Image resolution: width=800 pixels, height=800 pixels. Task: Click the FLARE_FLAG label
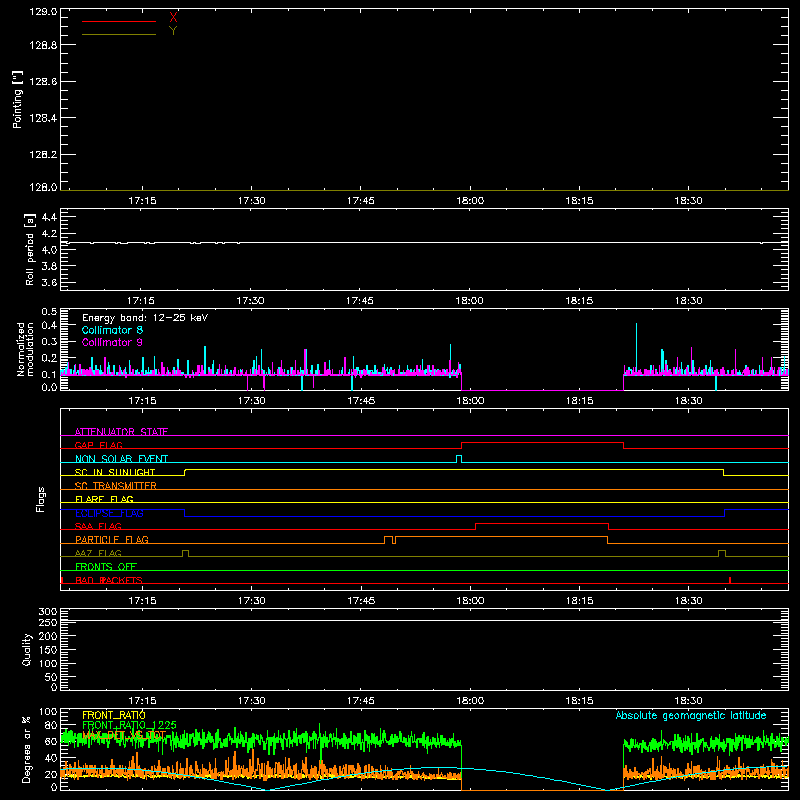[x=104, y=499]
